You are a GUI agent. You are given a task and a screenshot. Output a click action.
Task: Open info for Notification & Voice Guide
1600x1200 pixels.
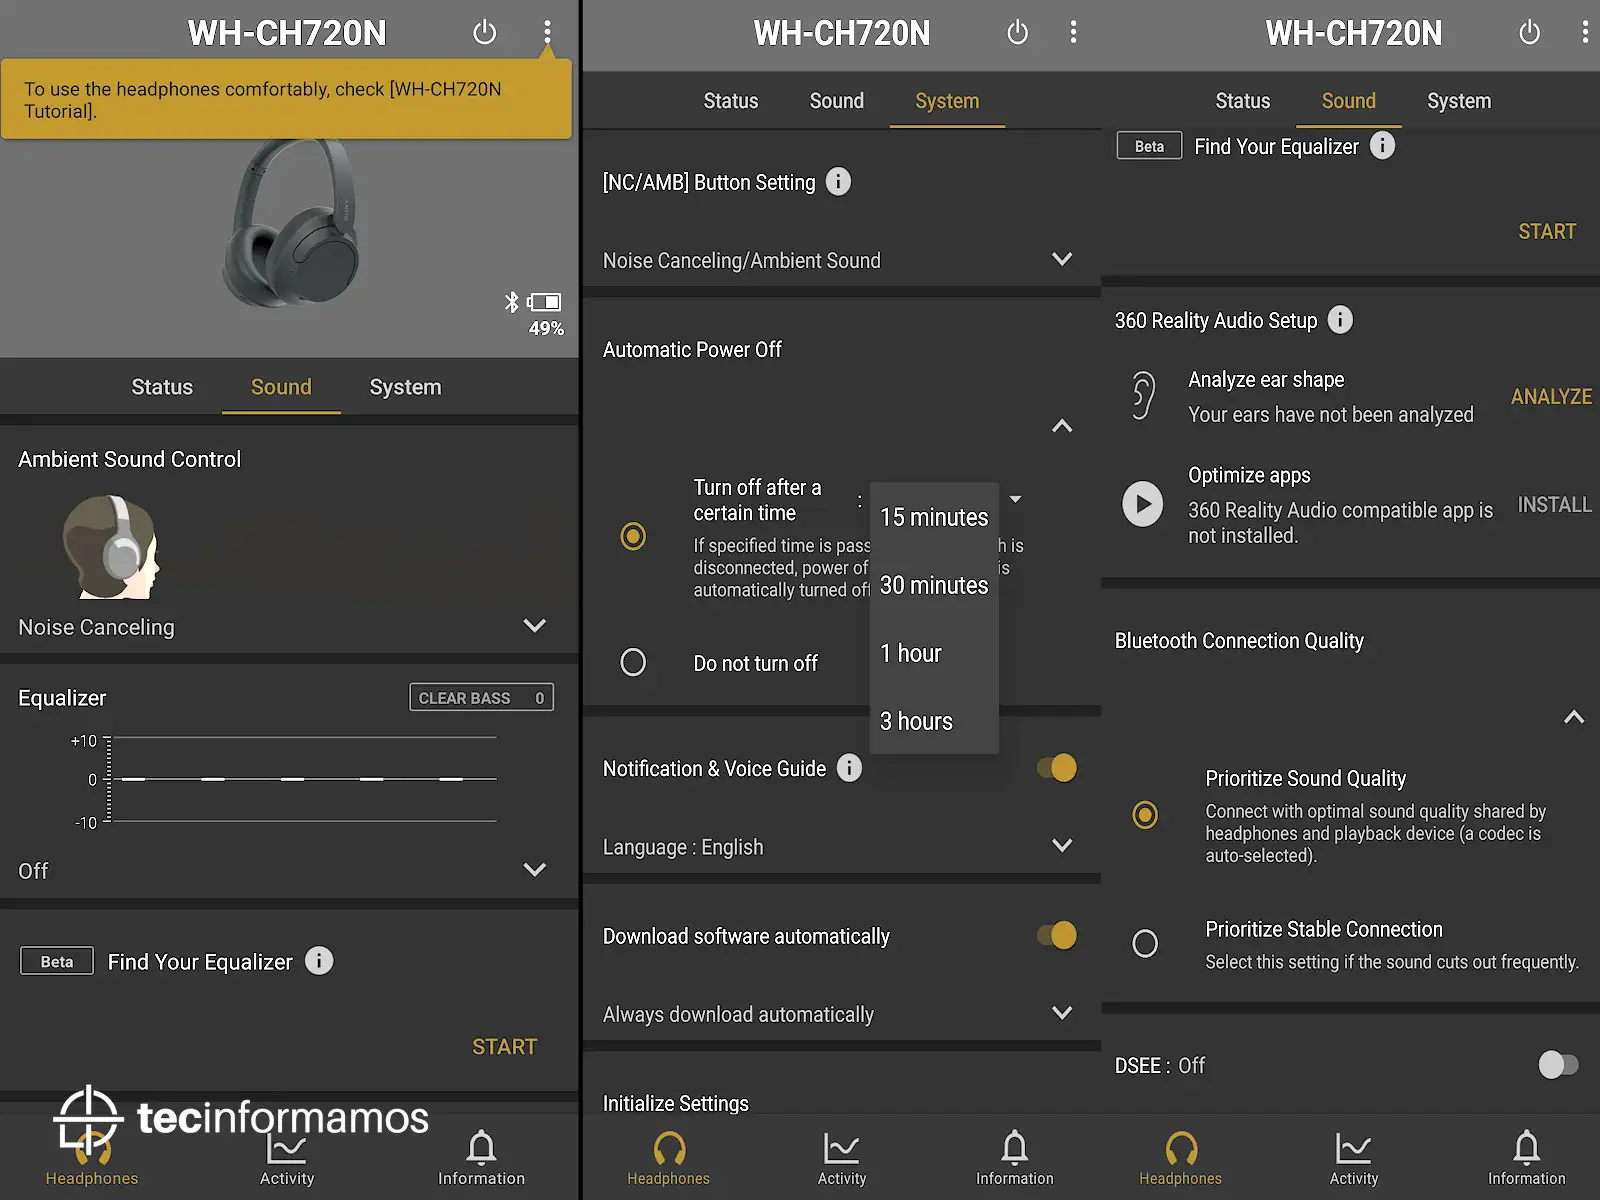coord(849,767)
